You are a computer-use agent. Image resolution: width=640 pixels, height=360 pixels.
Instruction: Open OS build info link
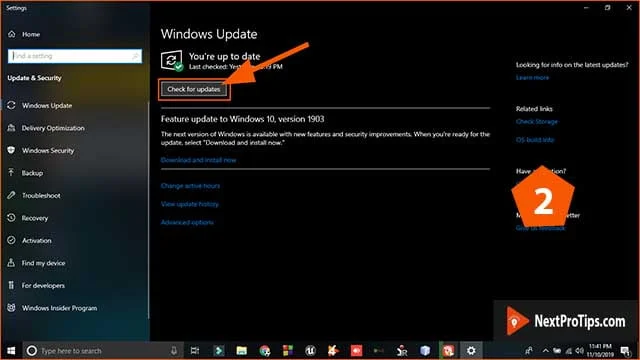click(535, 140)
